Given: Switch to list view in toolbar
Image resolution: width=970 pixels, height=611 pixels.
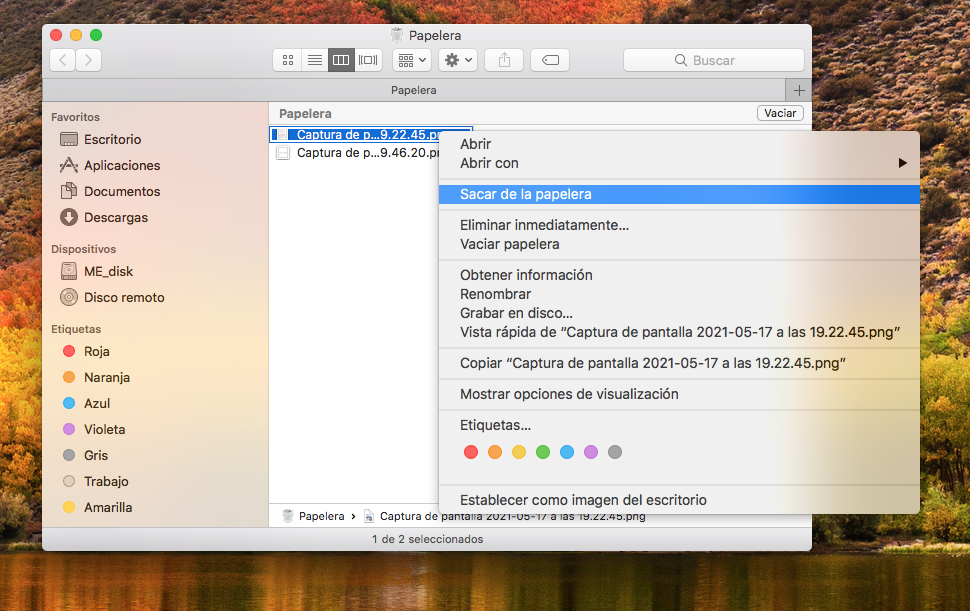Looking at the screenshot, I should (x=315, y=60).
